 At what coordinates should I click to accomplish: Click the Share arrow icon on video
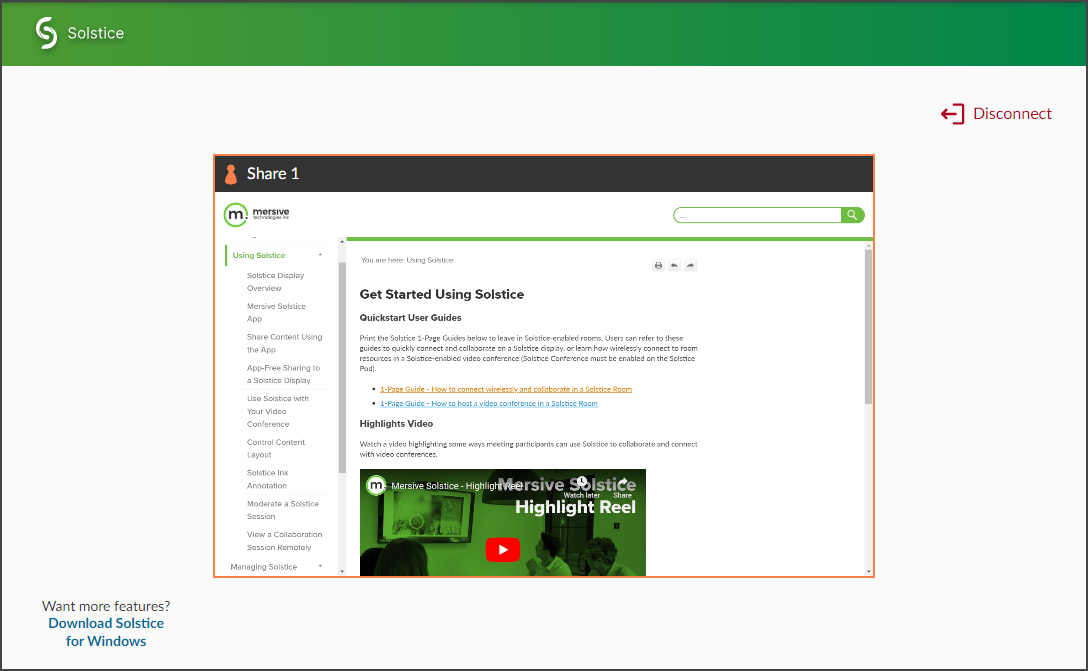pyautogui.click(x=622, y=482)
